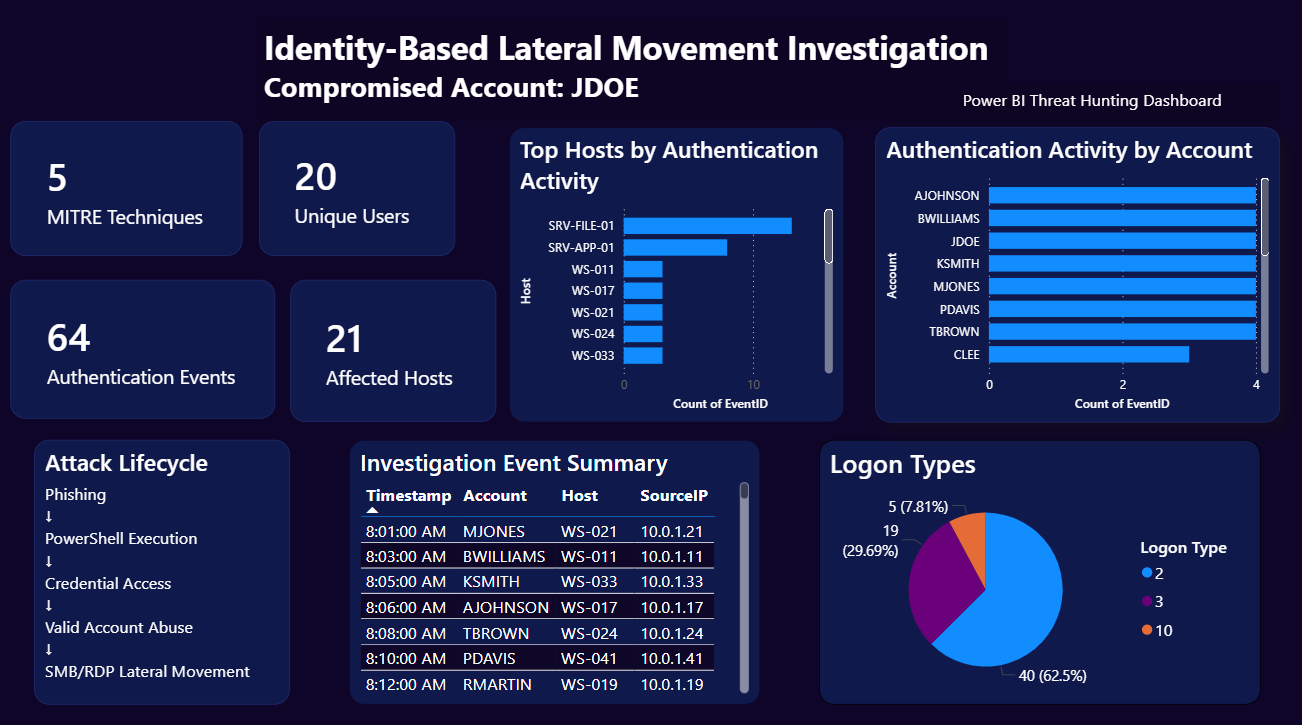Image resolution: width=1302 pixels, height=725 pixels.
Task: Click the 21 Affected Hosts card
Action: coord(393,350)
